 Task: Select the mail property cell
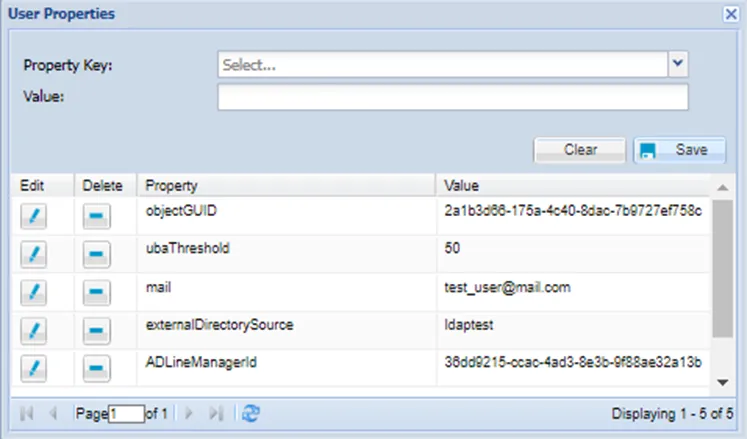coord(286,292)
